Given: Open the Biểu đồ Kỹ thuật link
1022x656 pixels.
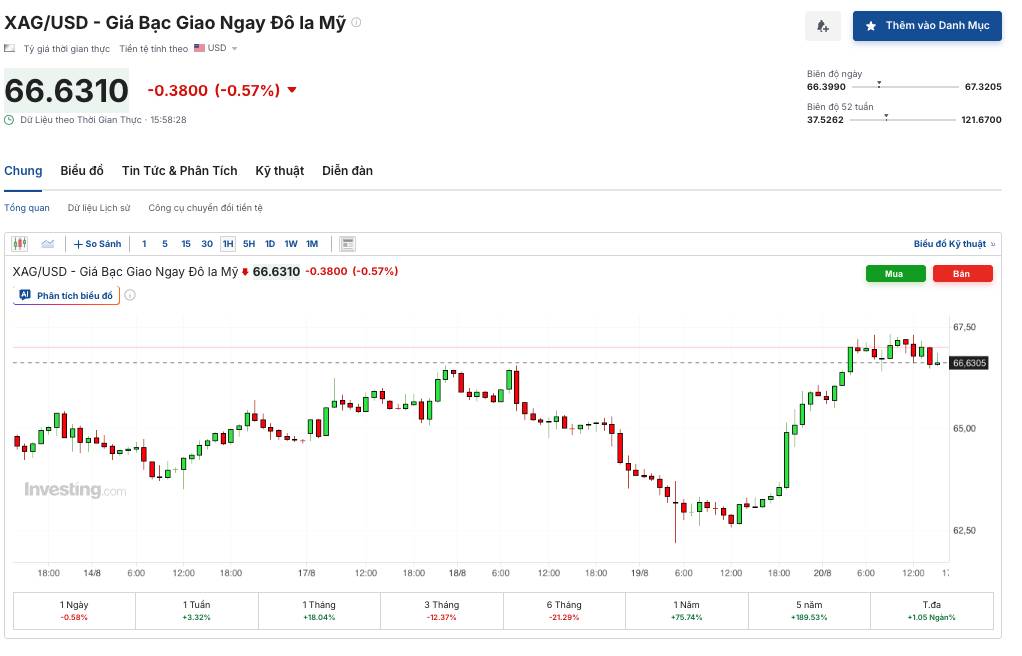Looking at the screenshot, I should (954, 244).
